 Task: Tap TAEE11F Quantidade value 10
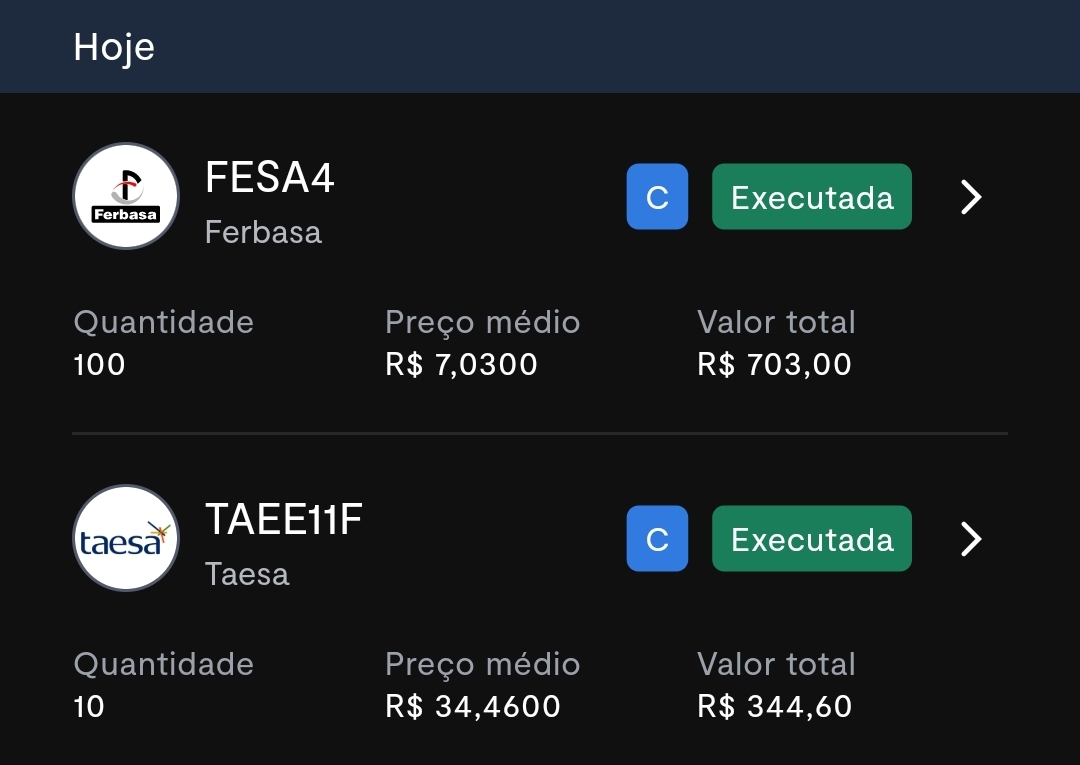coord(89,706)
